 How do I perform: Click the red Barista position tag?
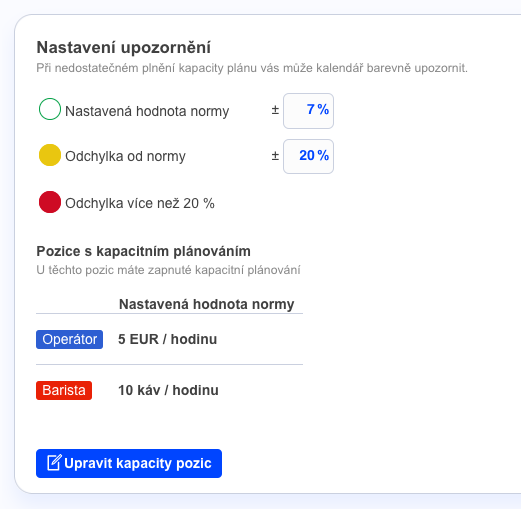[64, 390]
